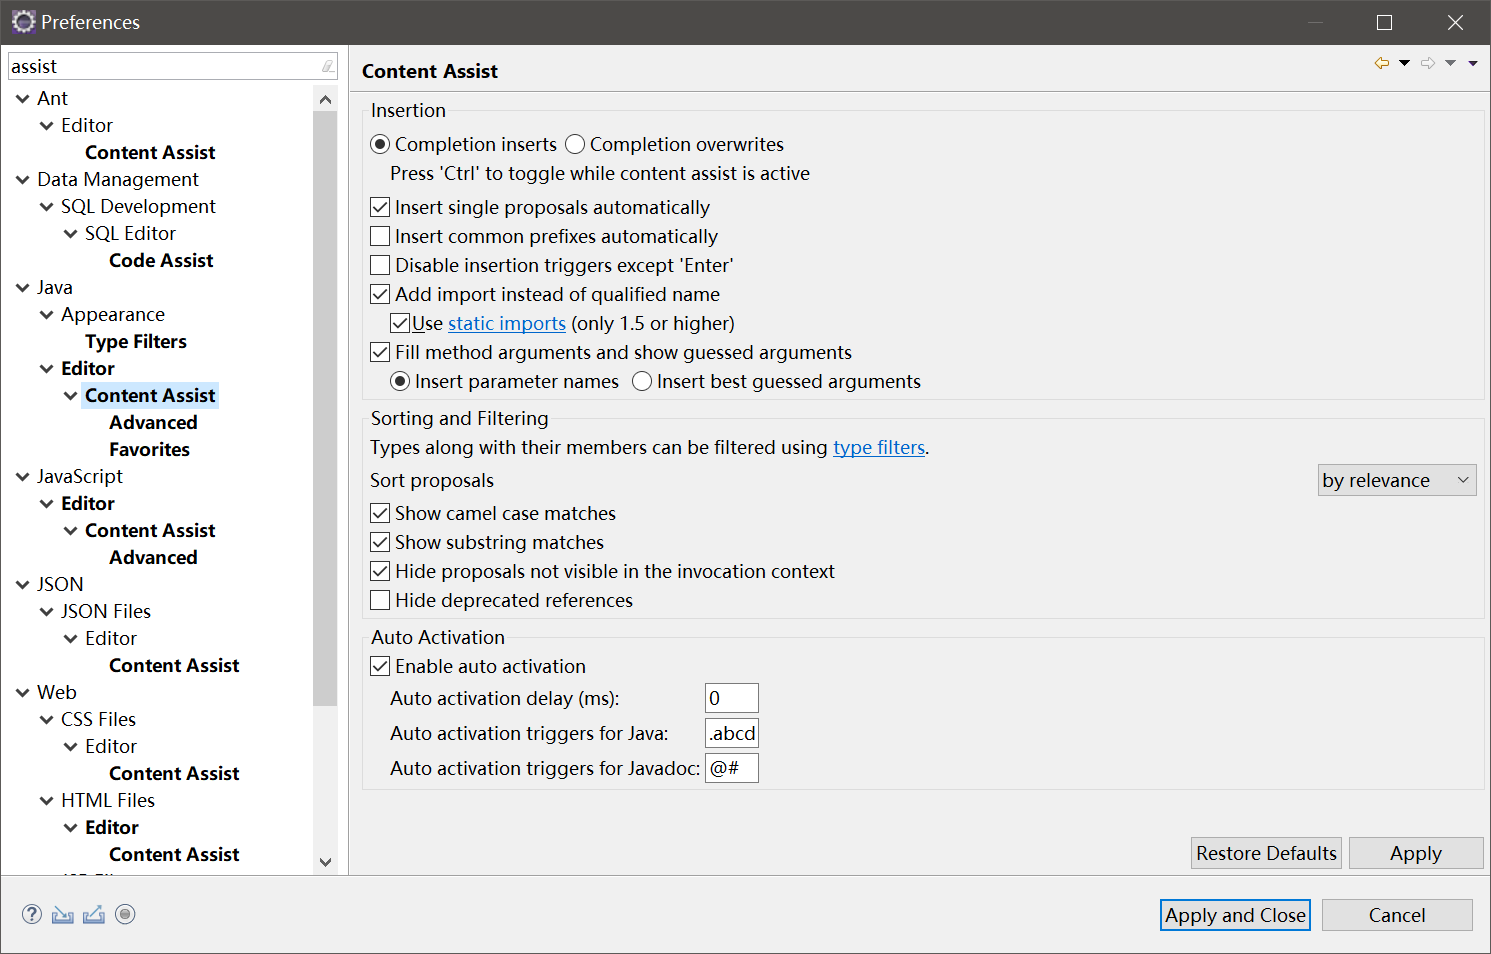Open the Sort proposals by relevance dropdown
Screen dimensions: 1491x954
[x=1397, y=480]
